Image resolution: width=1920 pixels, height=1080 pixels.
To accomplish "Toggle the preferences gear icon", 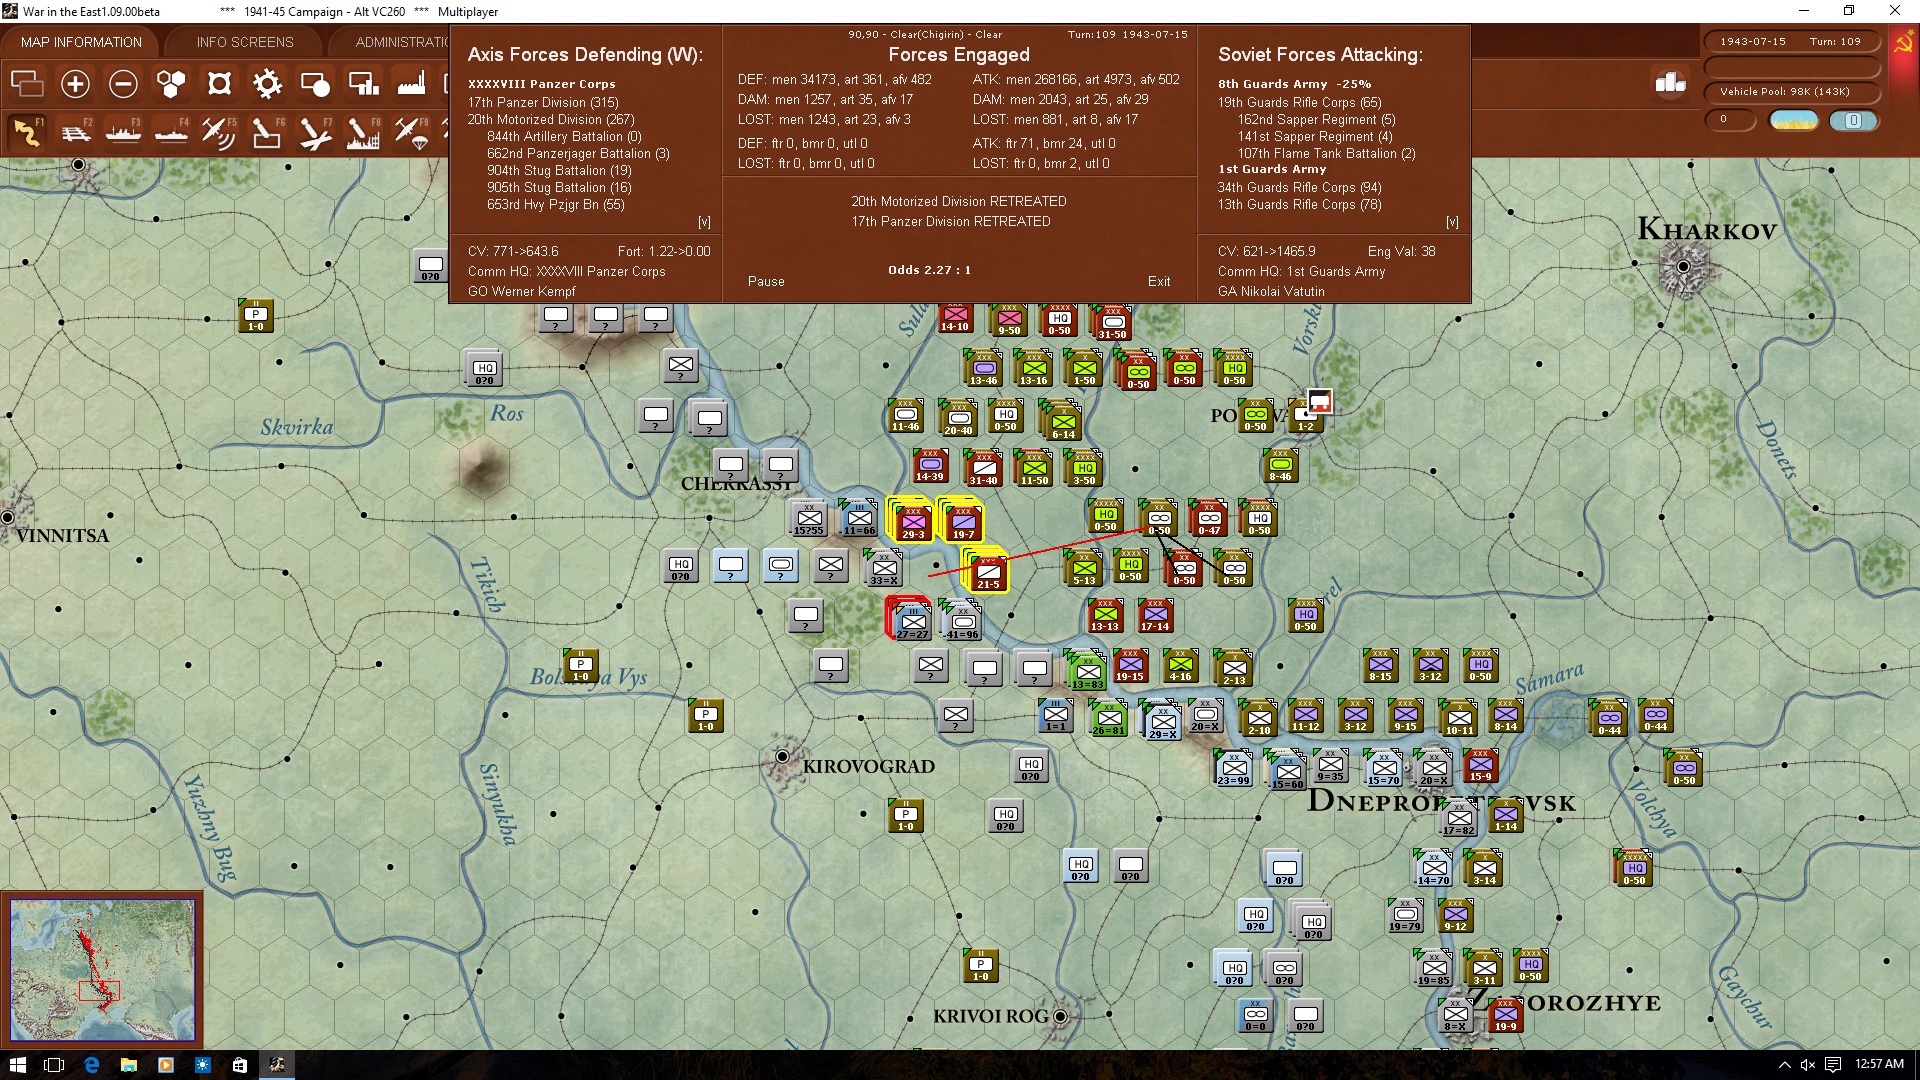I will point(267,84).
